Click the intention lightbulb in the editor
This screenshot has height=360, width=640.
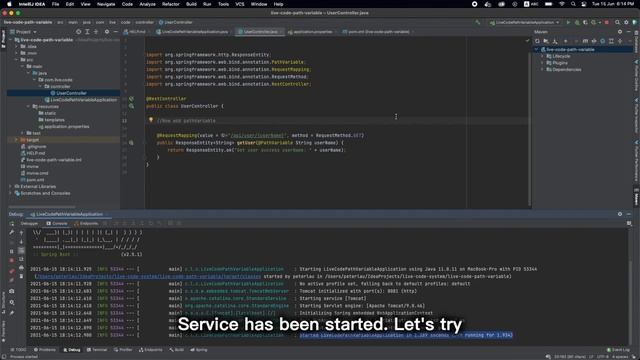click(151, 120)
